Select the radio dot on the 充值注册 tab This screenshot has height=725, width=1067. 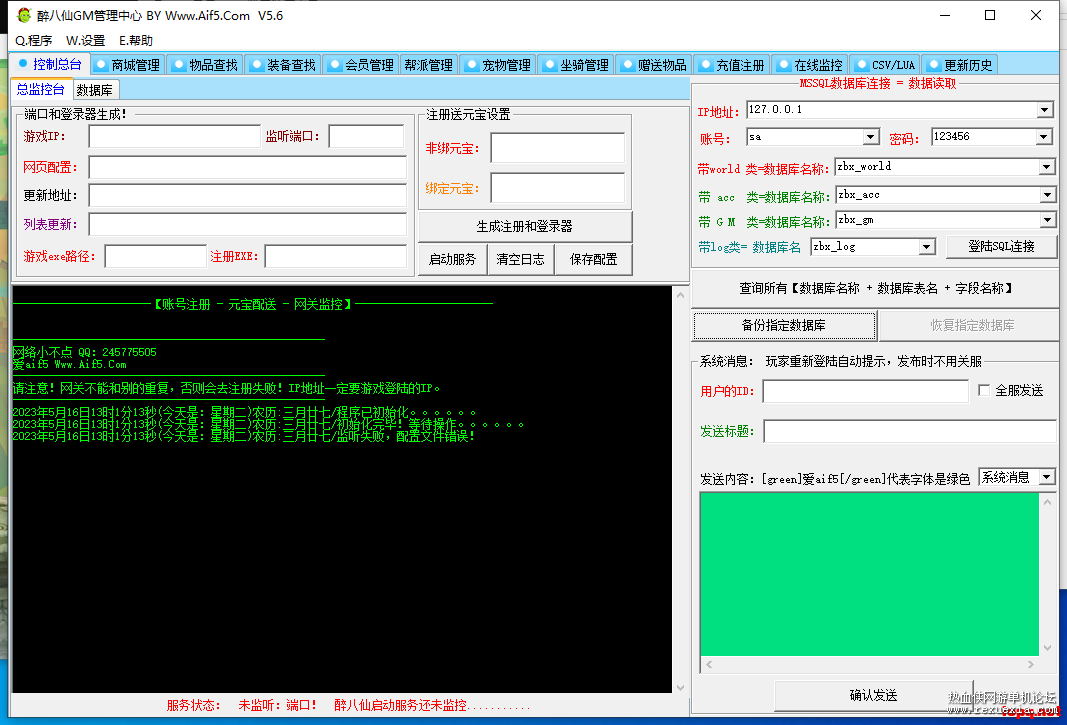[706, 64]
